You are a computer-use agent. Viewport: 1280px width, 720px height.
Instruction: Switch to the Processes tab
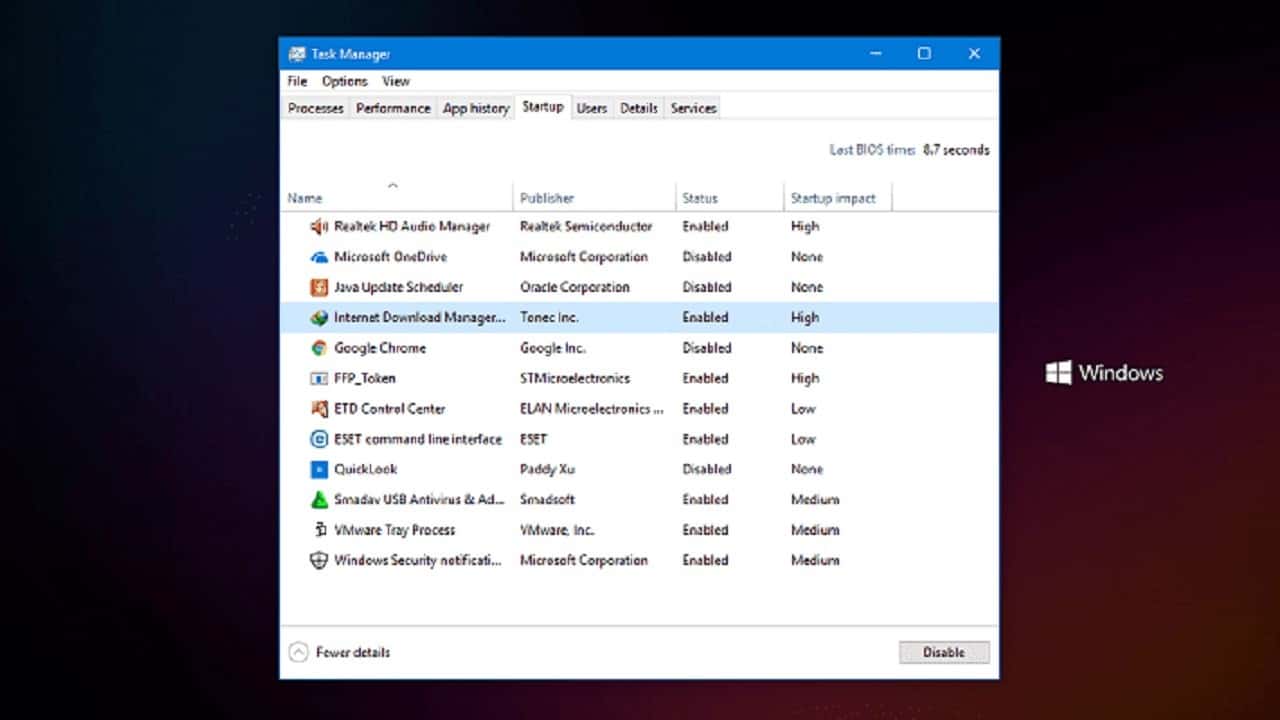(315, 108)
